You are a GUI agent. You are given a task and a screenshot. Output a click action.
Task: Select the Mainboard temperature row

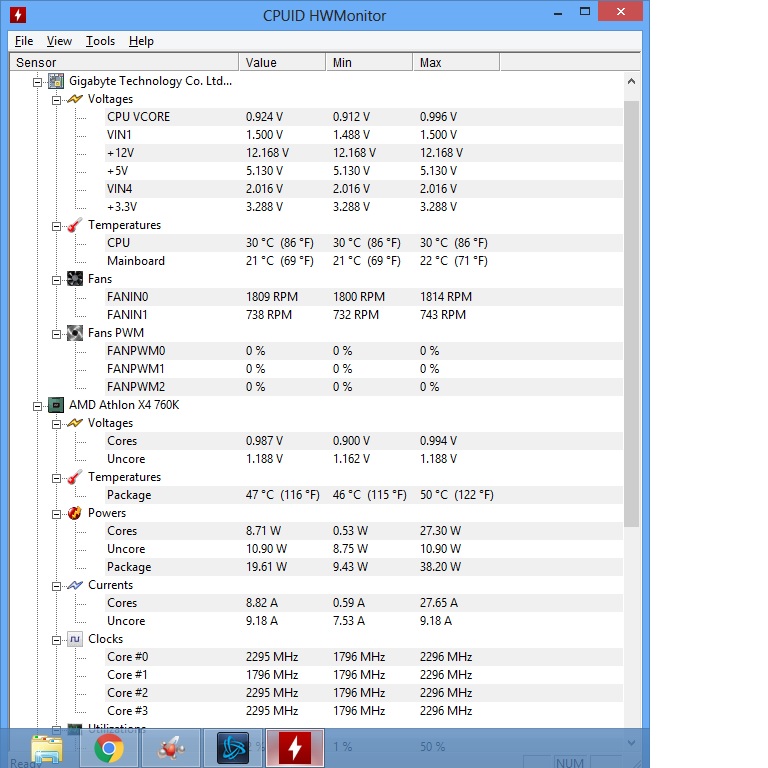[363, 261]
